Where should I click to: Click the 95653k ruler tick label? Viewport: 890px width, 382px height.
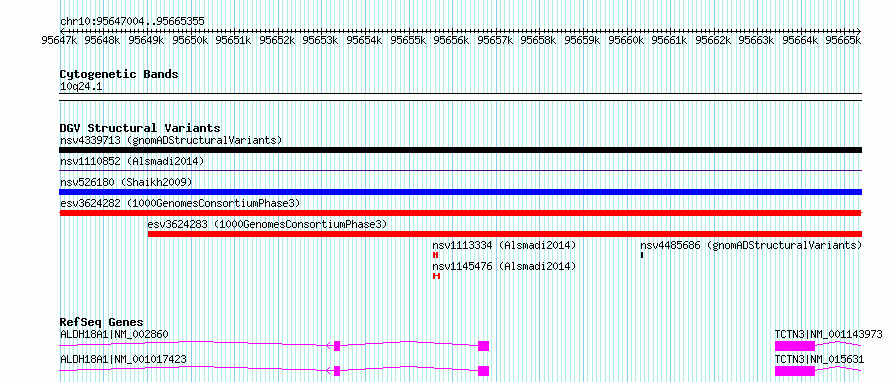point(322,40)
